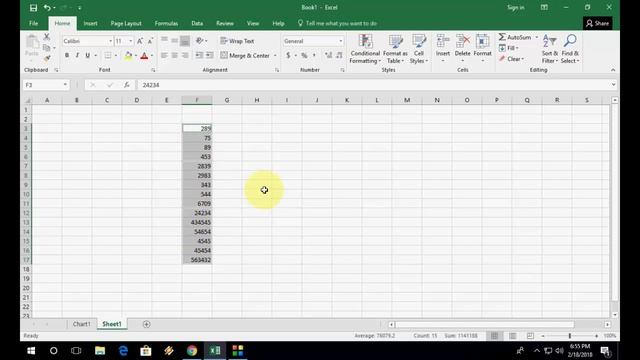Open the font name dropdown
Image resolution: width=640 pixels, height=360 pixels.
110,41
